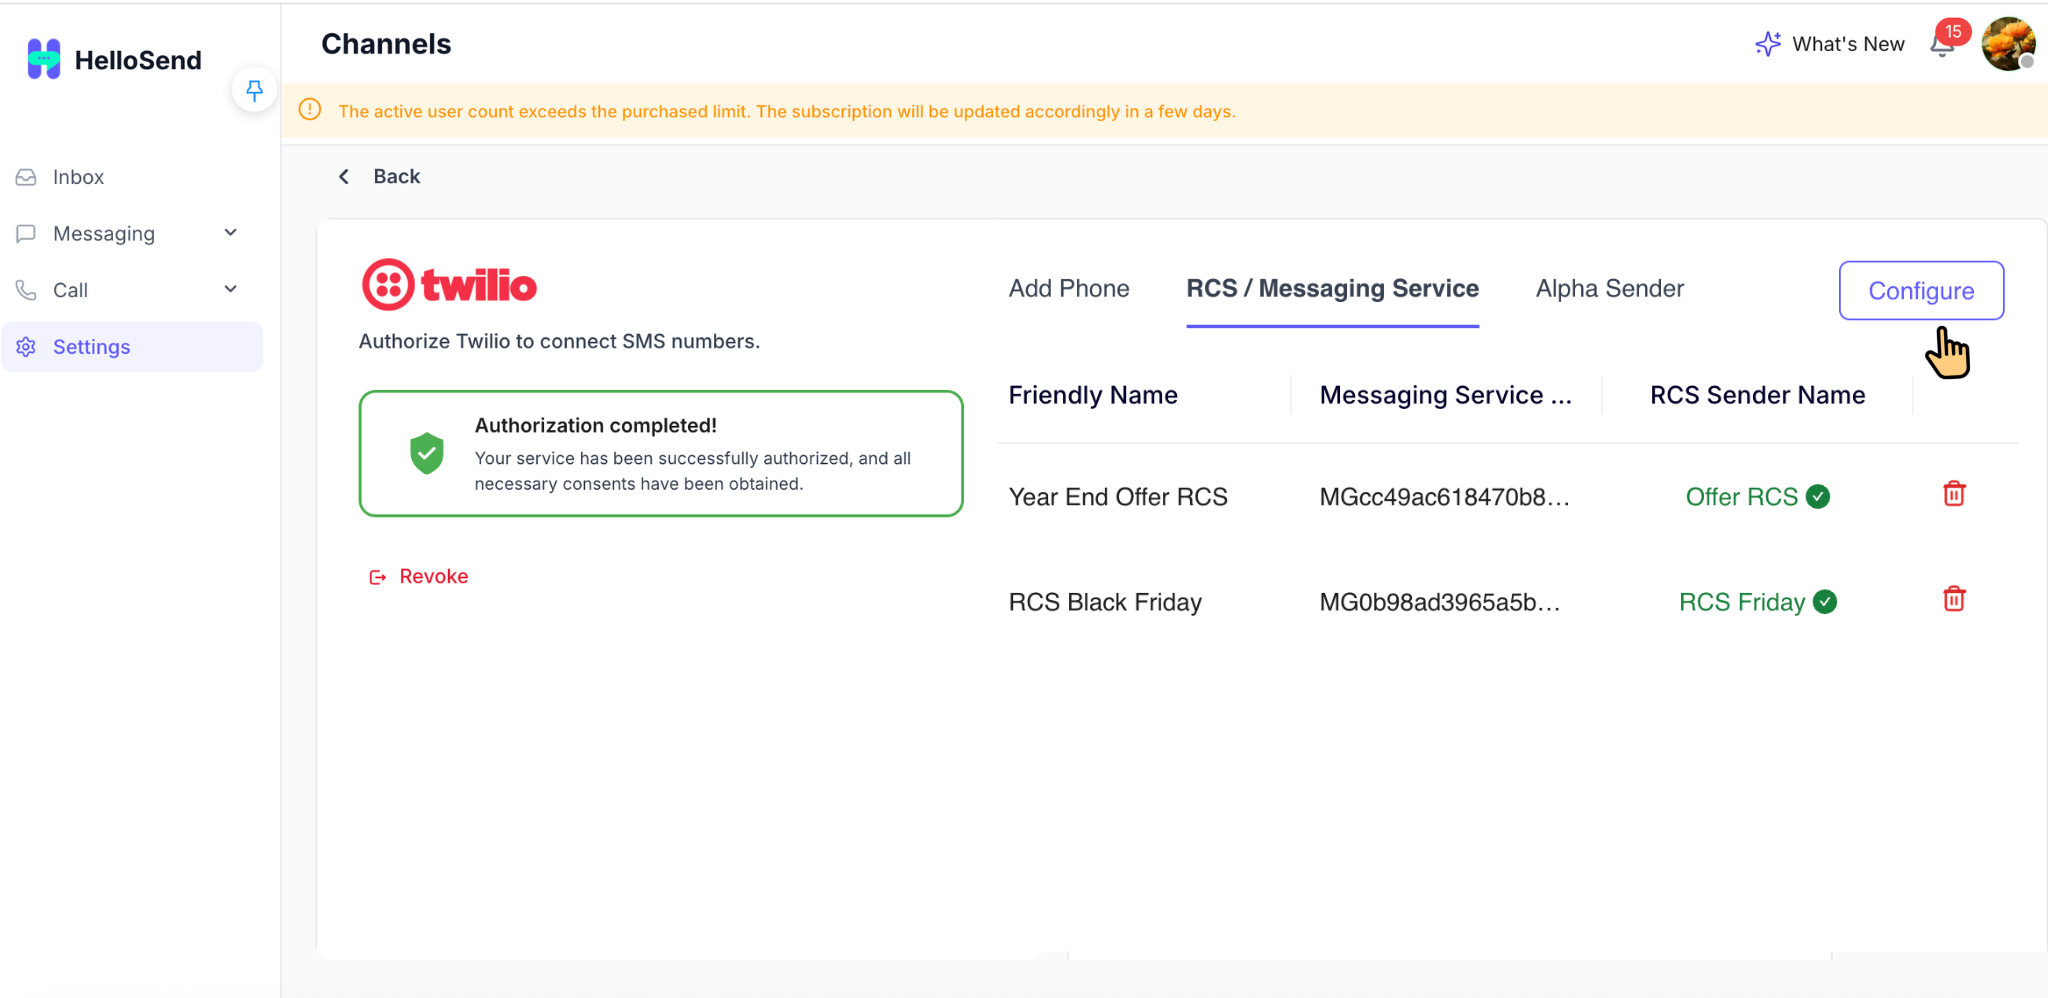Open the user profile avatar
Image resolution: width=2048 pixels, height=998 pixels.
coord(2008,44)
